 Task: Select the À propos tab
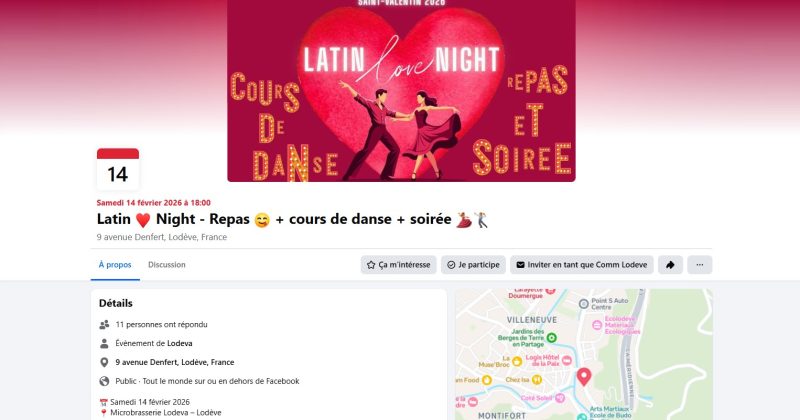pos(115,265)
